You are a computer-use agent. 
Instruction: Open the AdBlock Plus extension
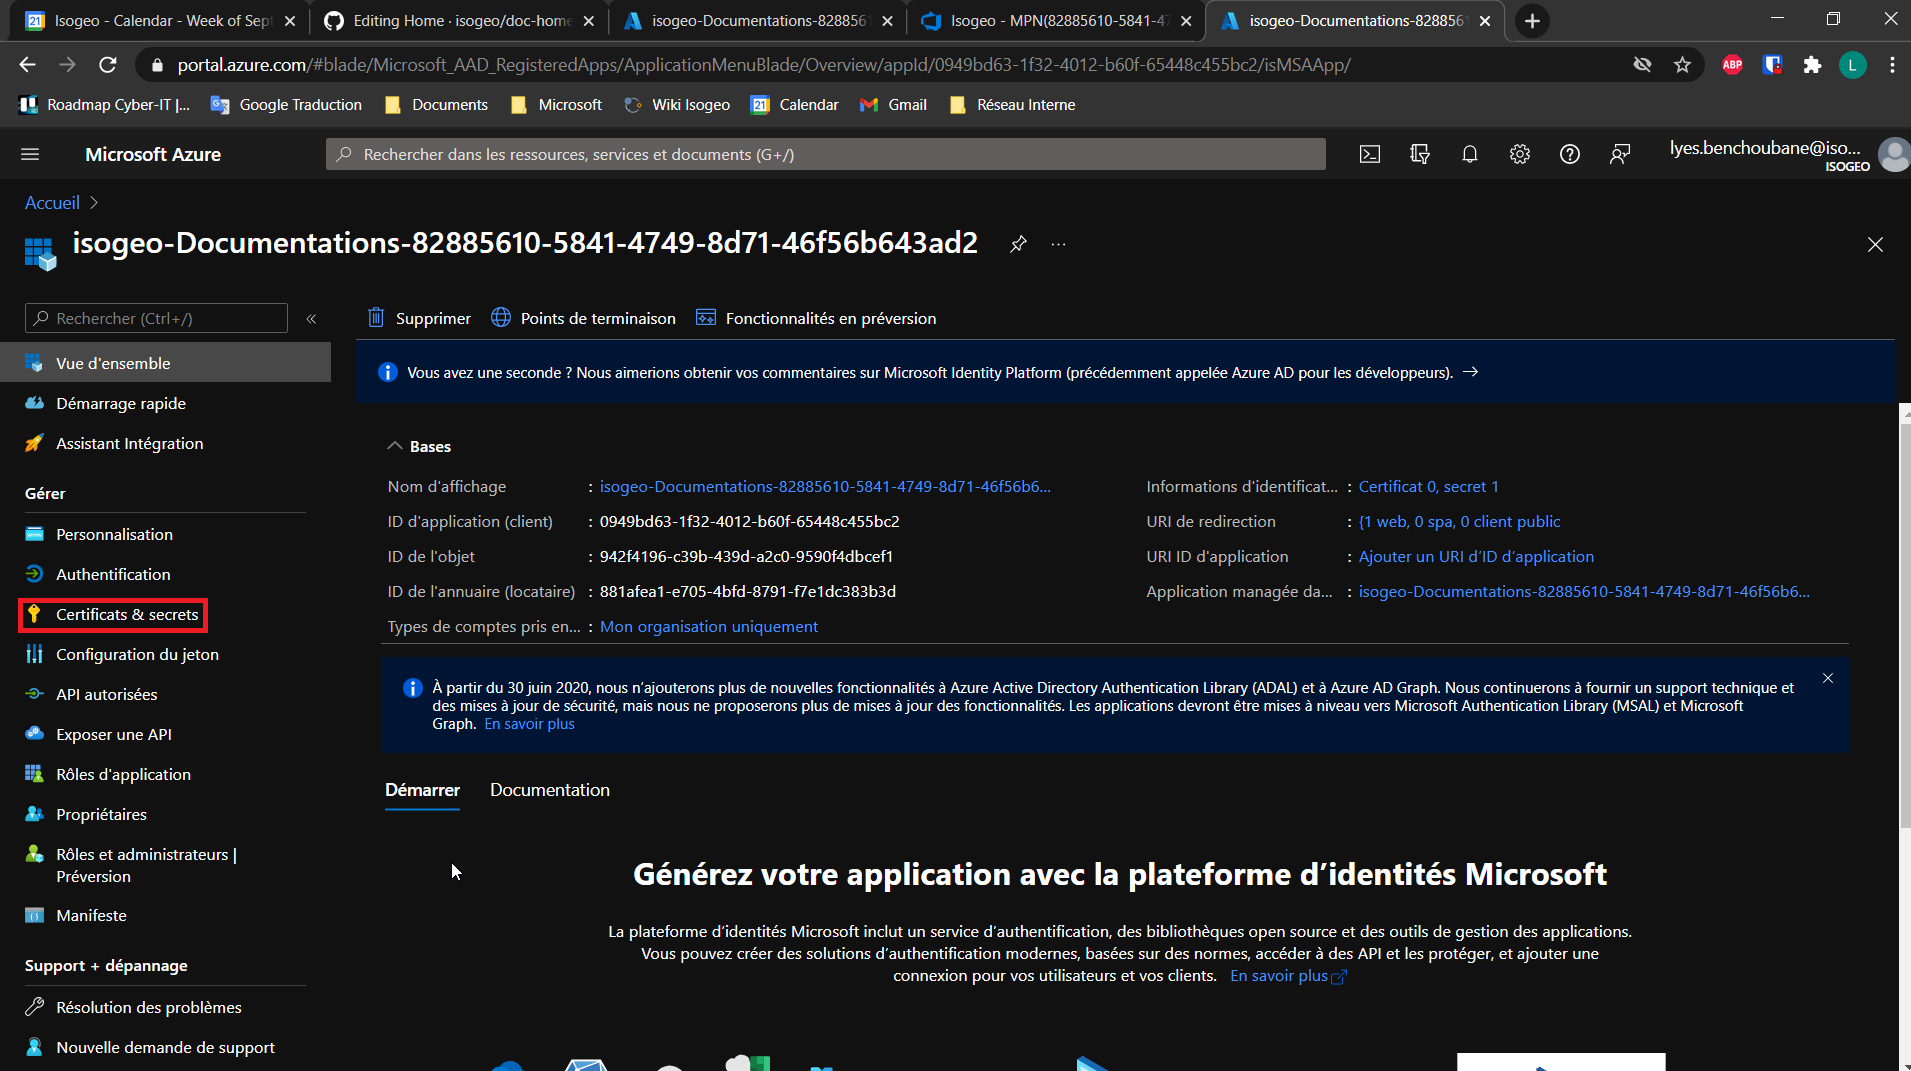point(1732,65)
